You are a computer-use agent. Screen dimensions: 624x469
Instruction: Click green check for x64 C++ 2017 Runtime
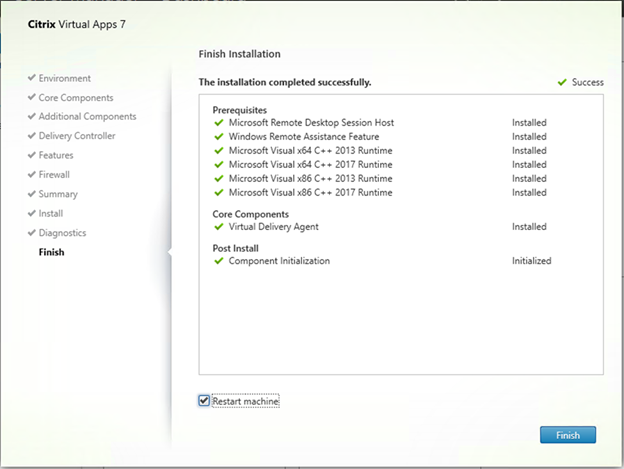pyautogui.click(x=218, y=165)
